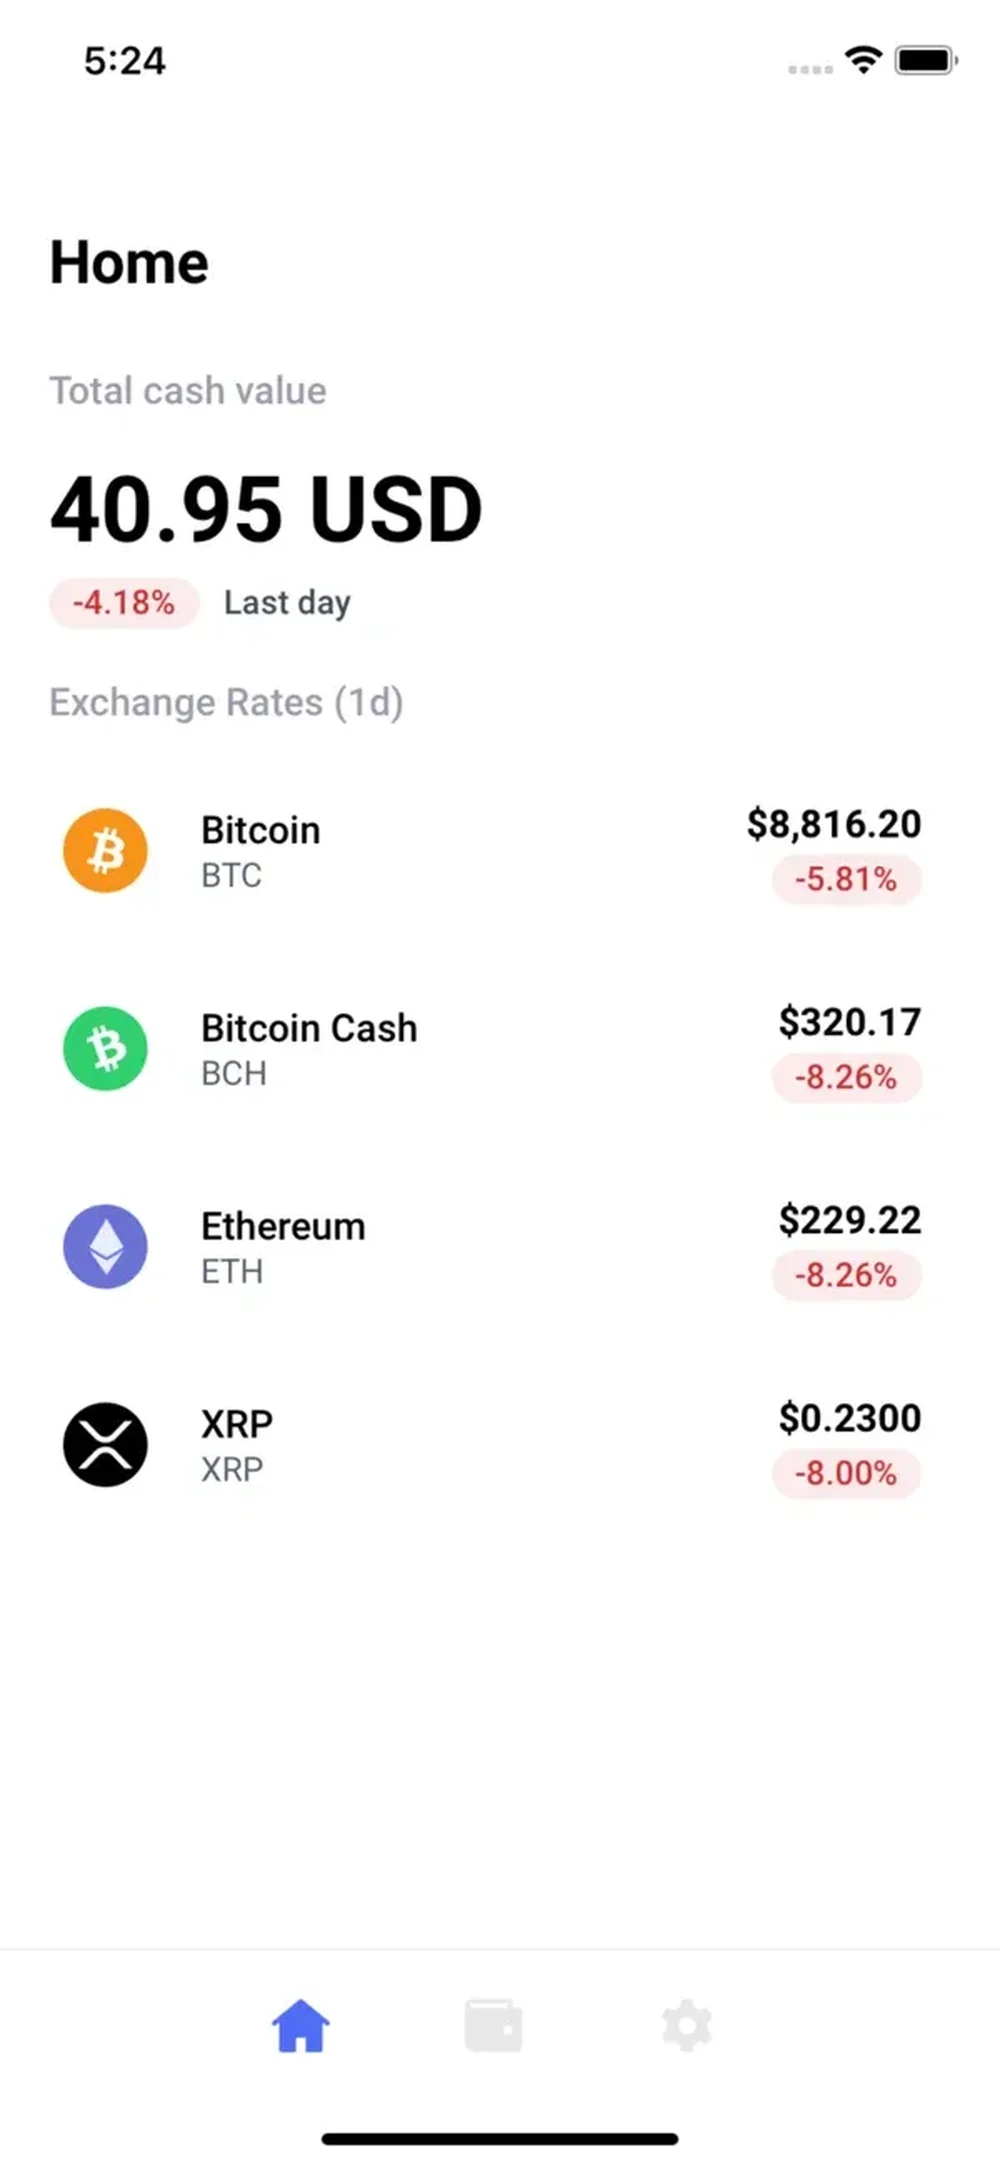The image size is (1000, 2165).
Task: Tap Bitcoin's -5.81% change badge
Action: coord(846,880)
